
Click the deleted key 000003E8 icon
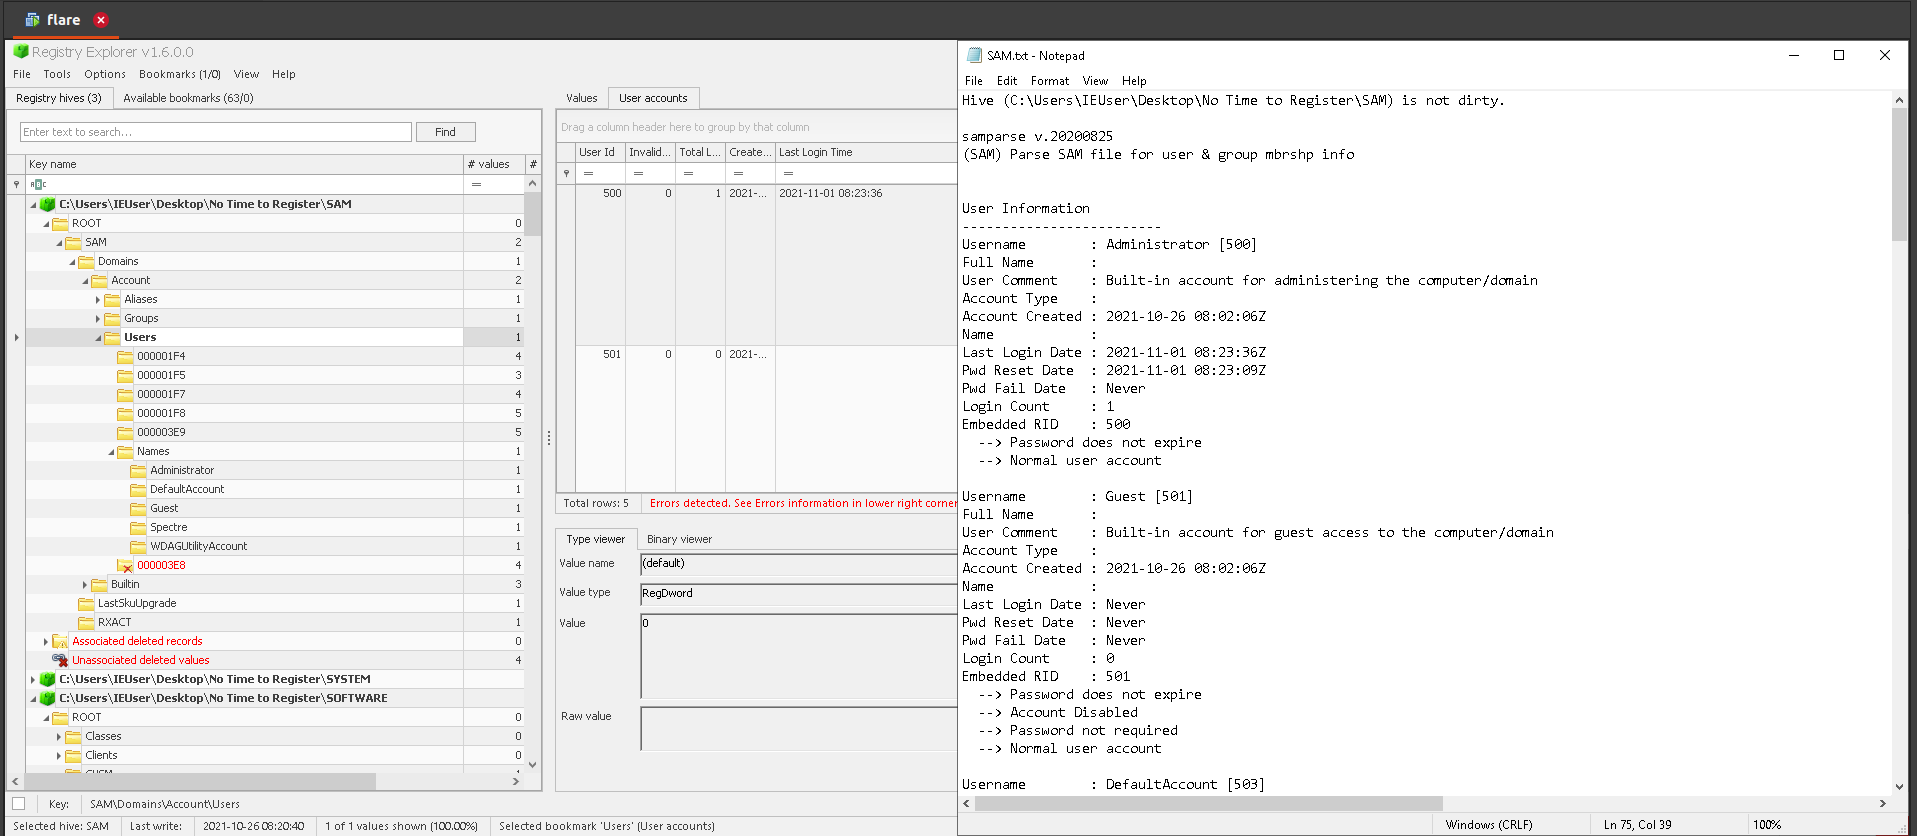125,565
